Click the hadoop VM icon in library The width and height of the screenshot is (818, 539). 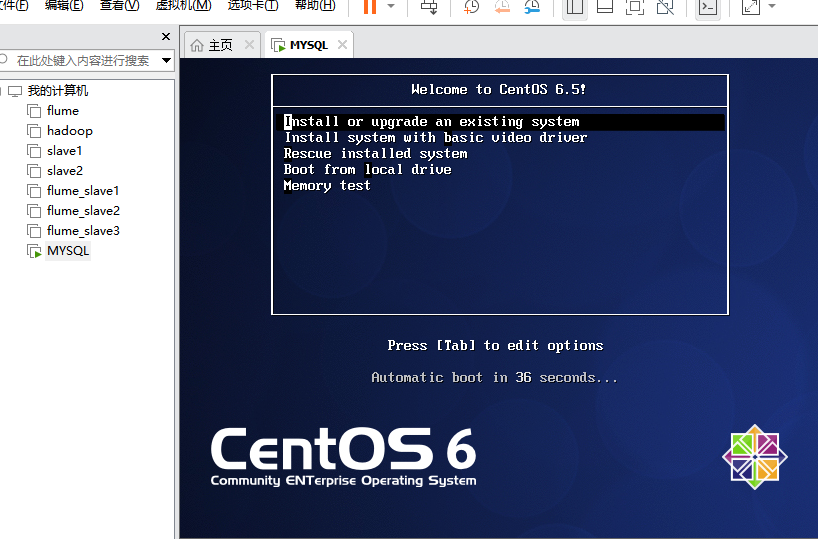34,131
